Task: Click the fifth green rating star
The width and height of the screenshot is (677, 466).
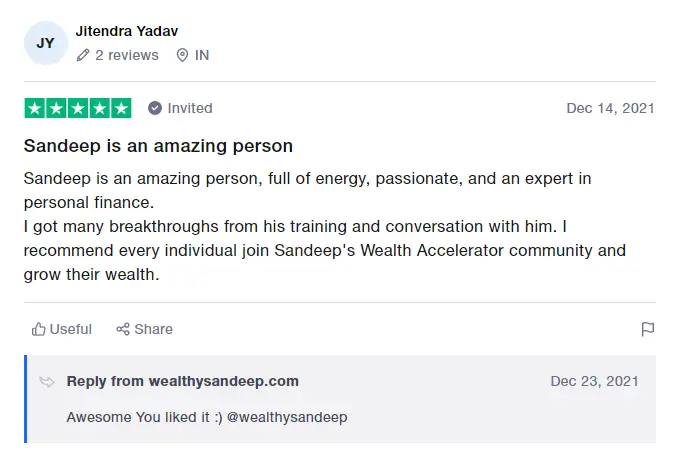Action: pos(121,108)
